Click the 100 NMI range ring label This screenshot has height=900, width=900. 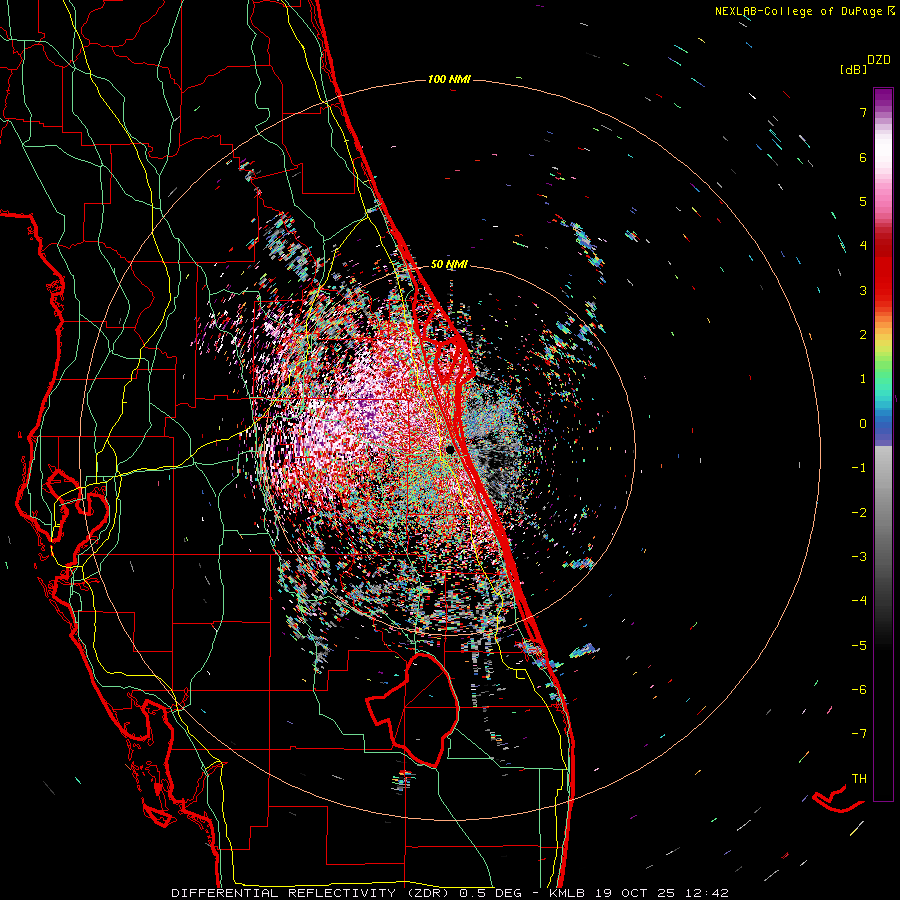point(449,79)
